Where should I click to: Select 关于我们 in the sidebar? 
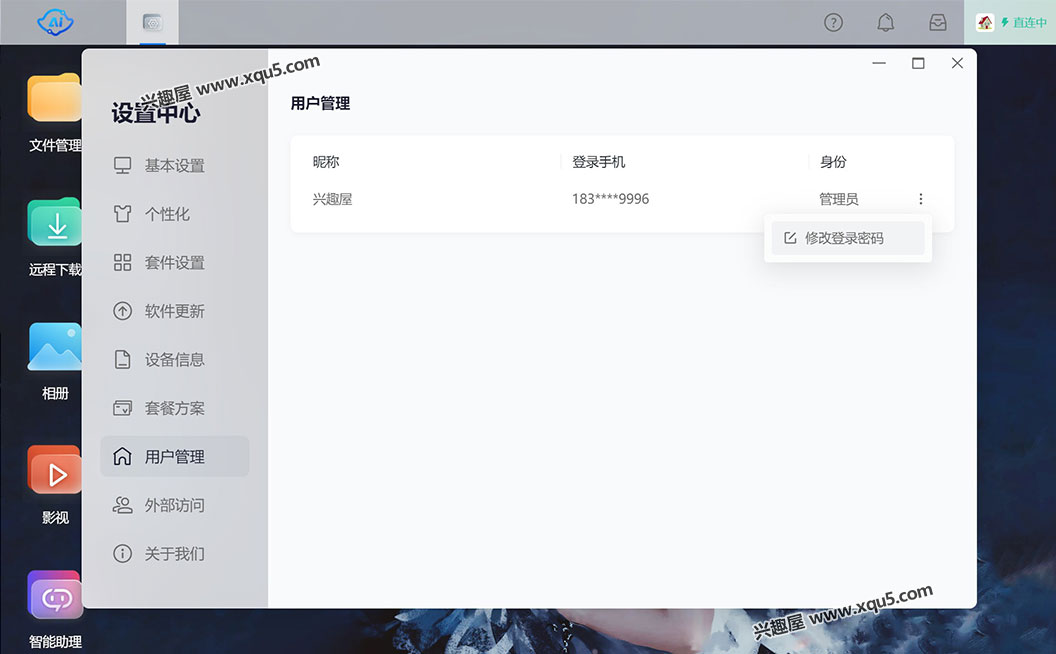click(174, 554)
